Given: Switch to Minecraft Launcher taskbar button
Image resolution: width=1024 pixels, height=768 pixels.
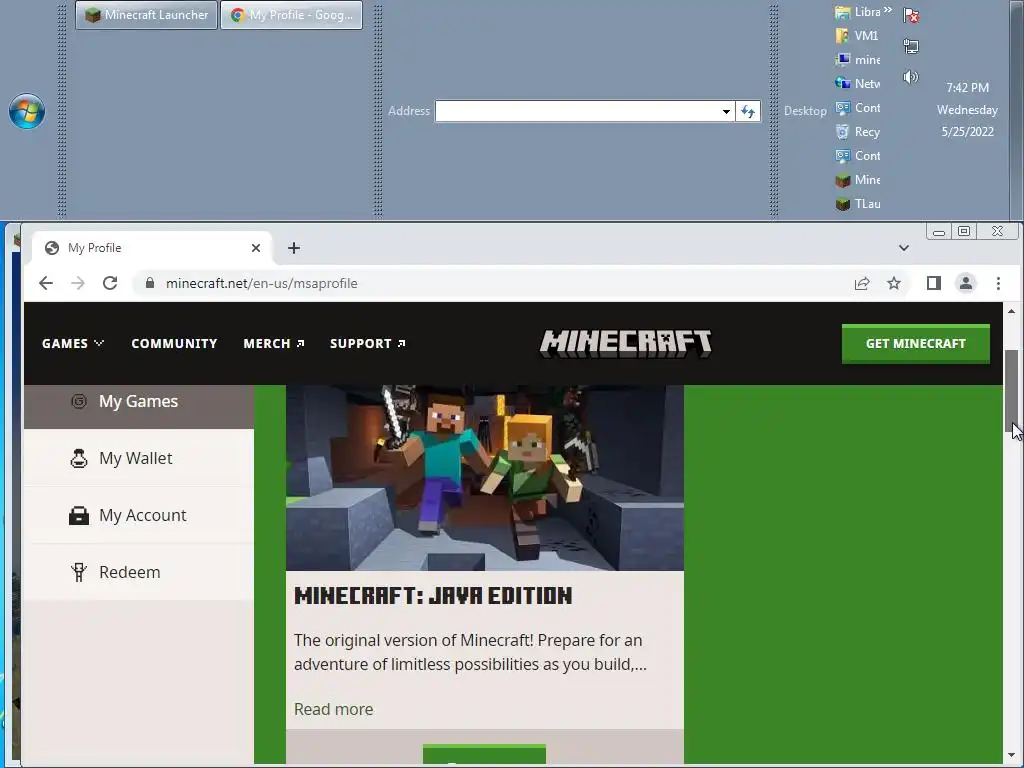Looking at the screenshot, I should 146,15.
